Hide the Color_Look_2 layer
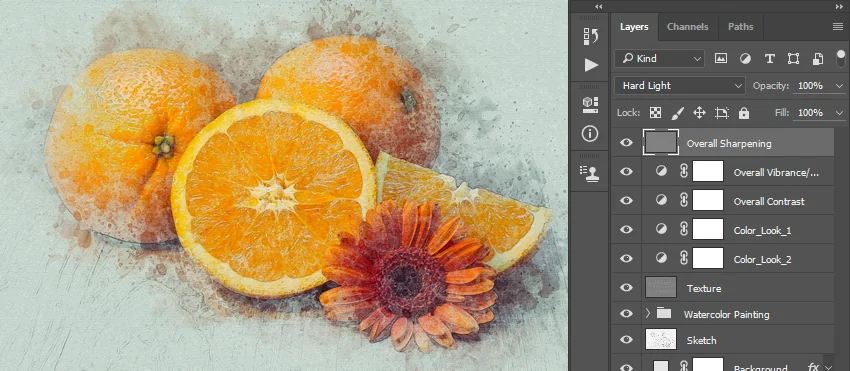Image resolution: width=850 pixels, height=371 pixels. [x=626, y=258]
